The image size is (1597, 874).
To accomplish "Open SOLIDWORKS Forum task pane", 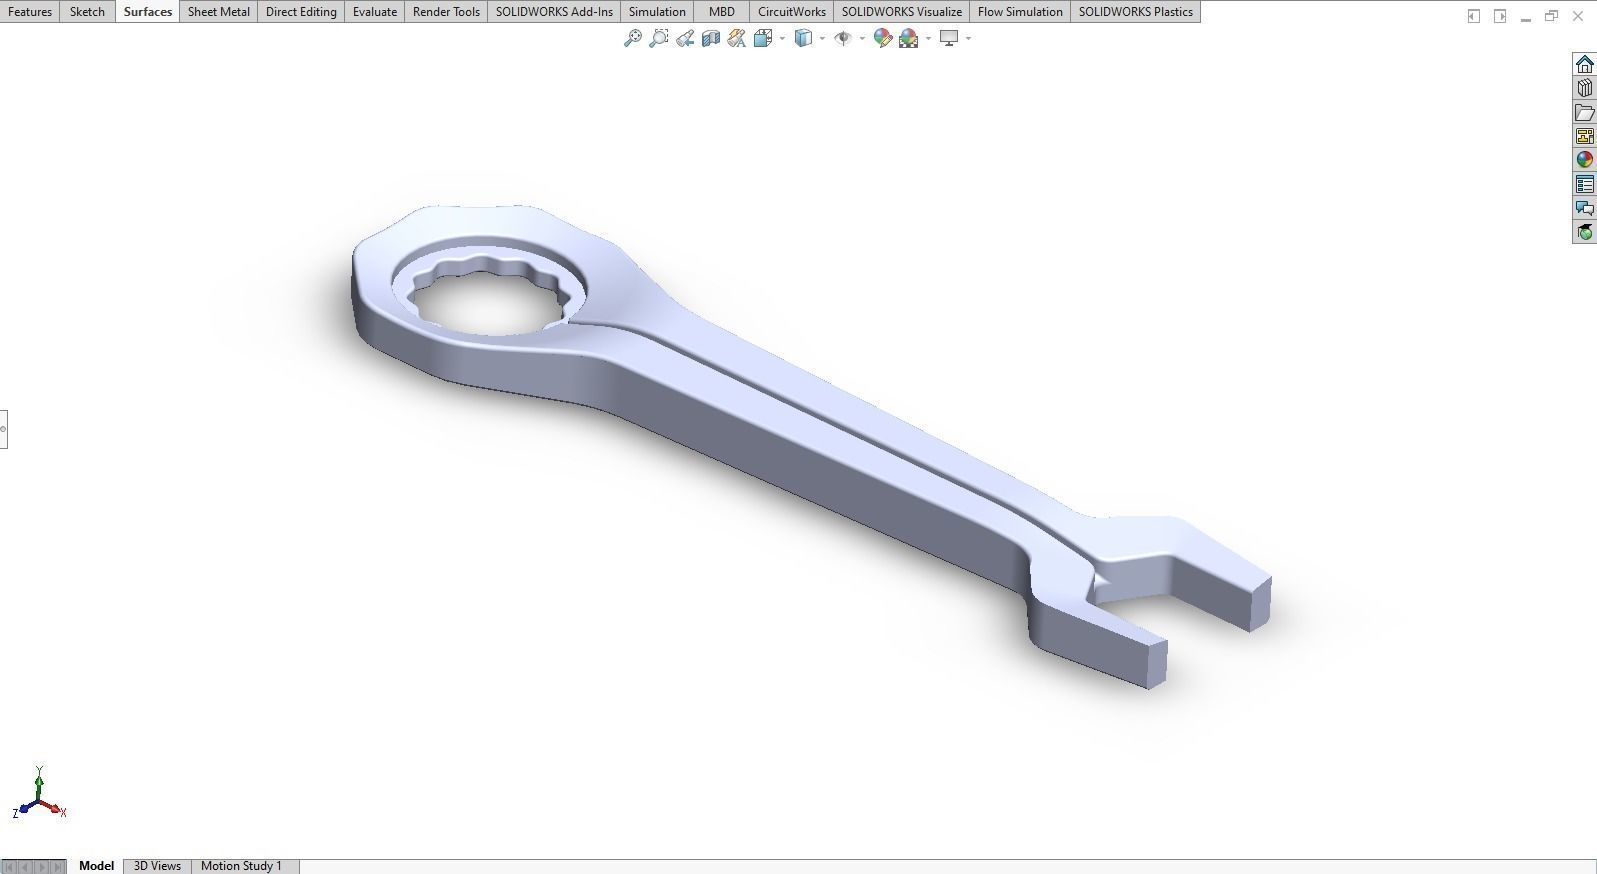I will (1584, 208).
